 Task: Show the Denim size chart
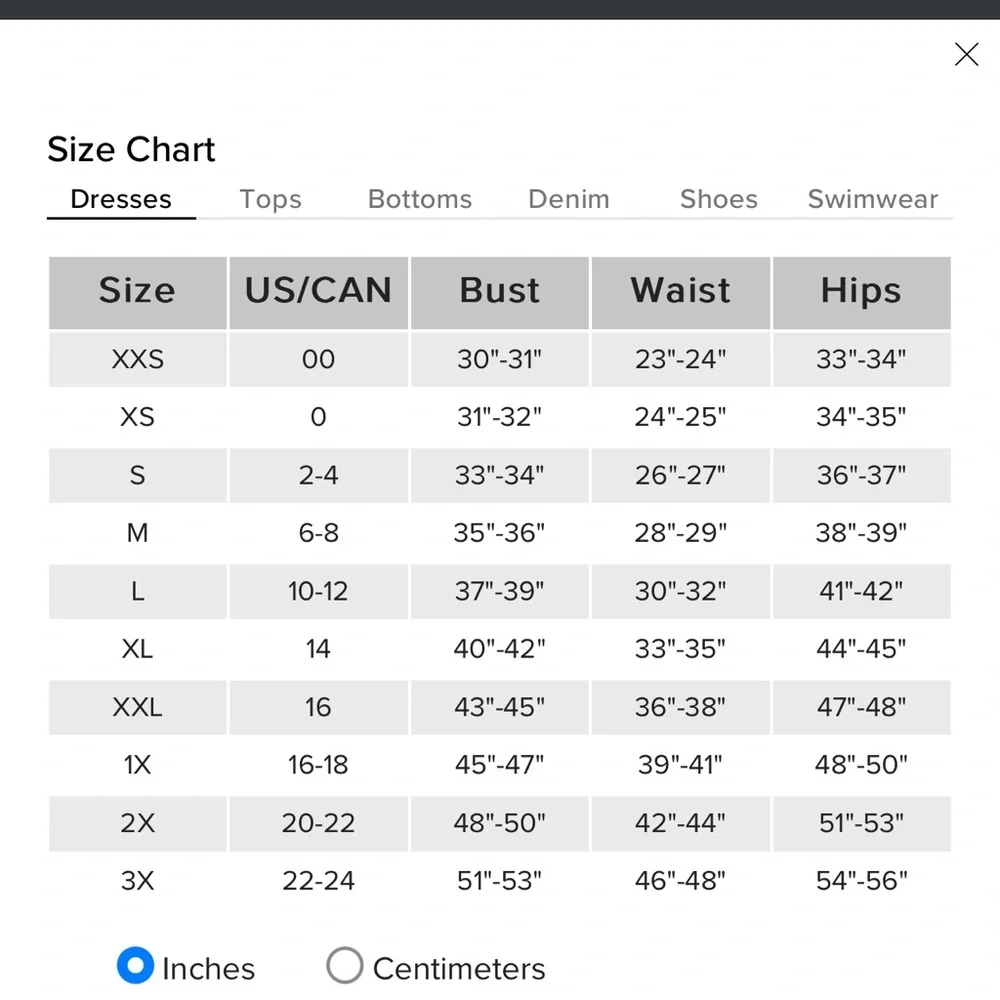coord(569,199)
